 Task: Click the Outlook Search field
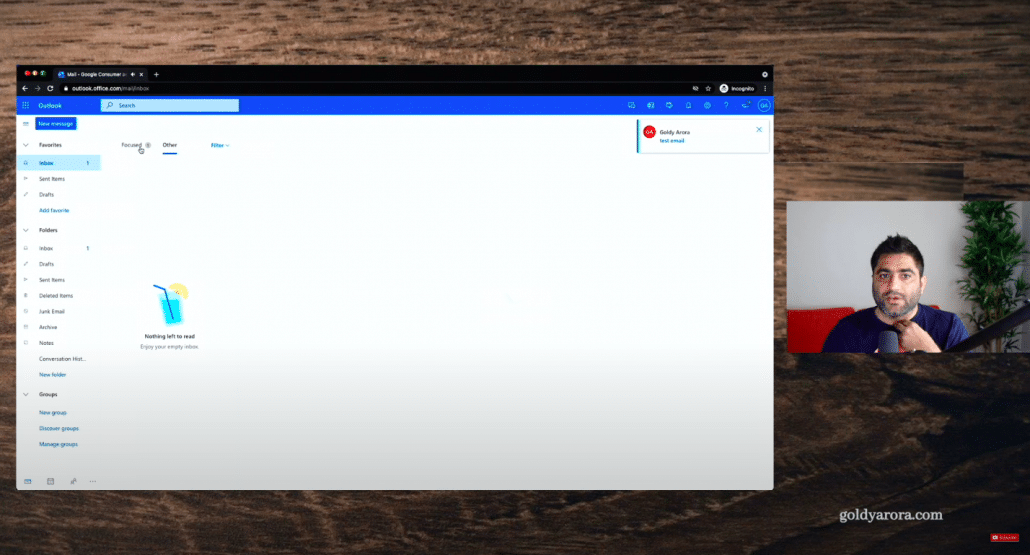[x=169, y=105]
